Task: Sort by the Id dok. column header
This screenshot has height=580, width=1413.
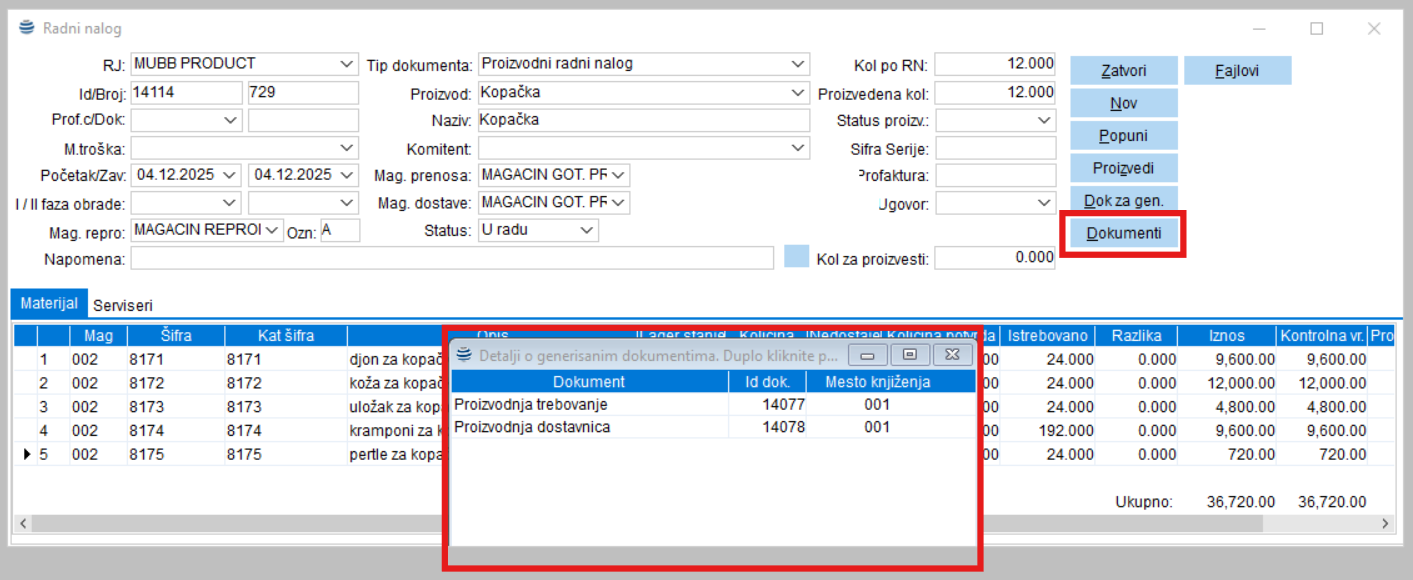Action: point(767,382)
